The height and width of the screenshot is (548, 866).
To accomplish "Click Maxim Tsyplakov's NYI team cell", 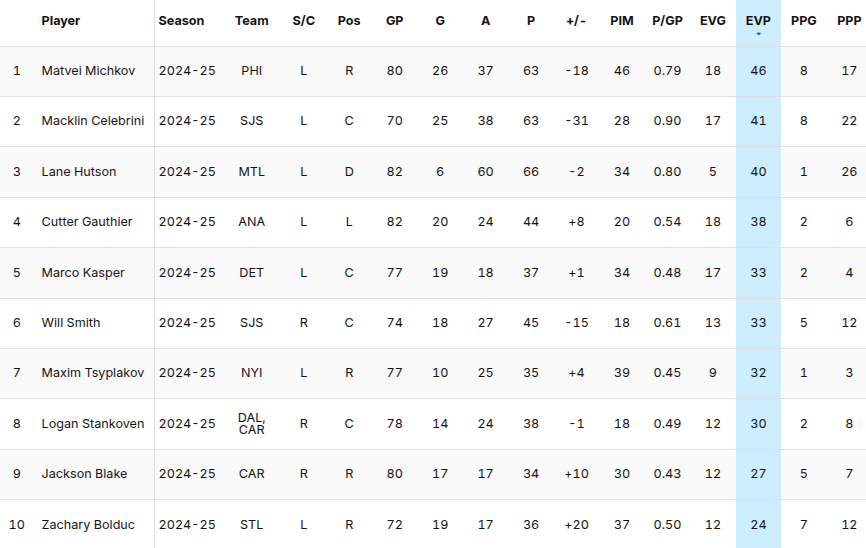I will point(251,373).
